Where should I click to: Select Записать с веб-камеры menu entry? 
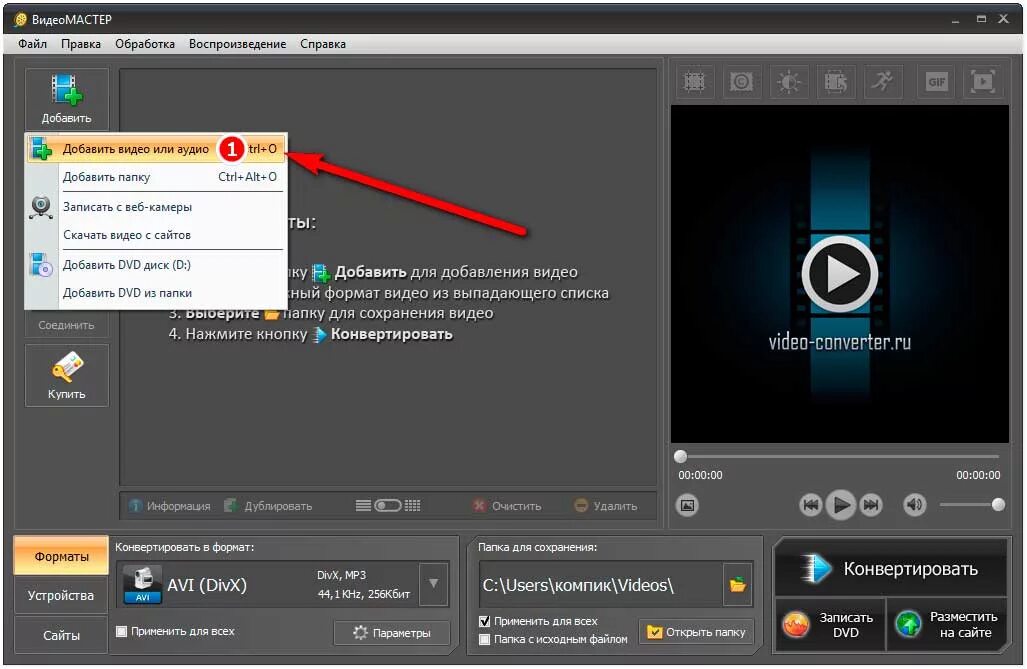156,207
